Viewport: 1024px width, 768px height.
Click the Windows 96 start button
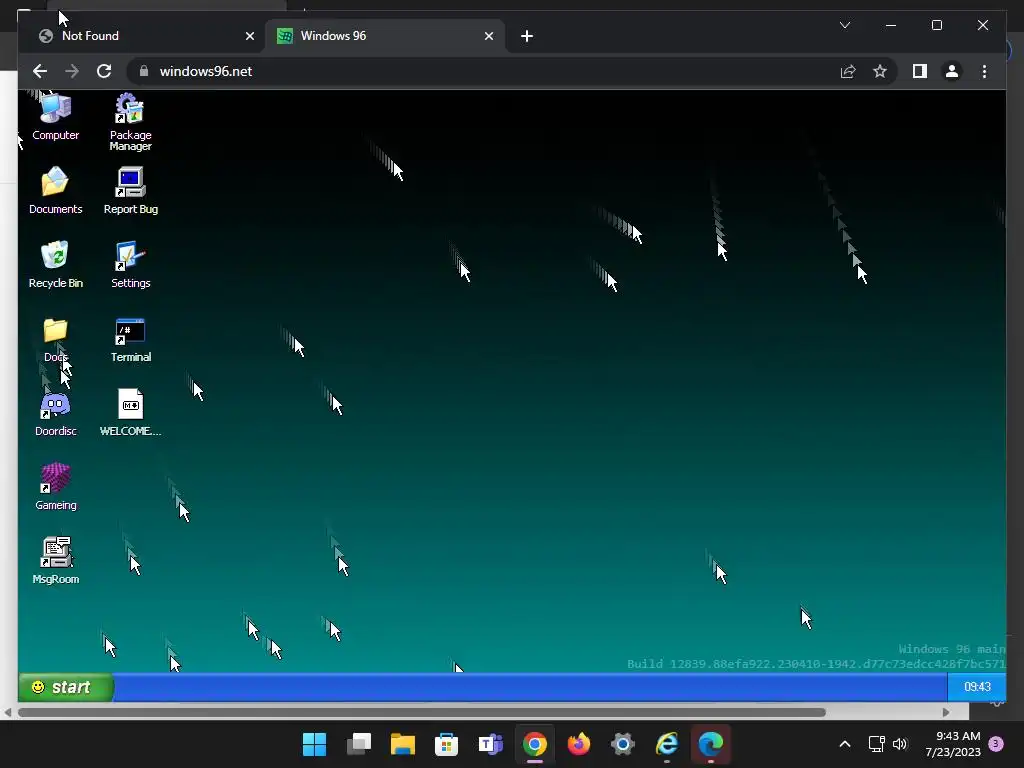[65, 687]
